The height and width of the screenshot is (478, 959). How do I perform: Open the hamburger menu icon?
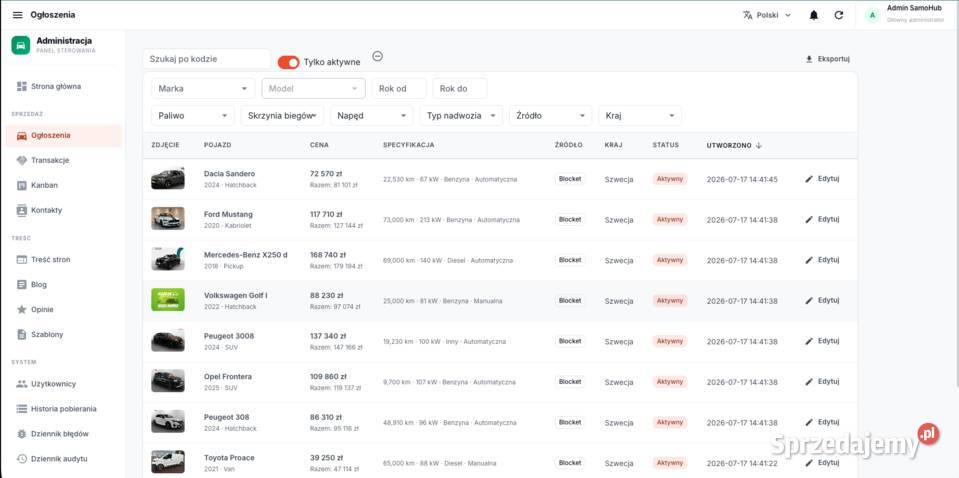pos(17,15)
